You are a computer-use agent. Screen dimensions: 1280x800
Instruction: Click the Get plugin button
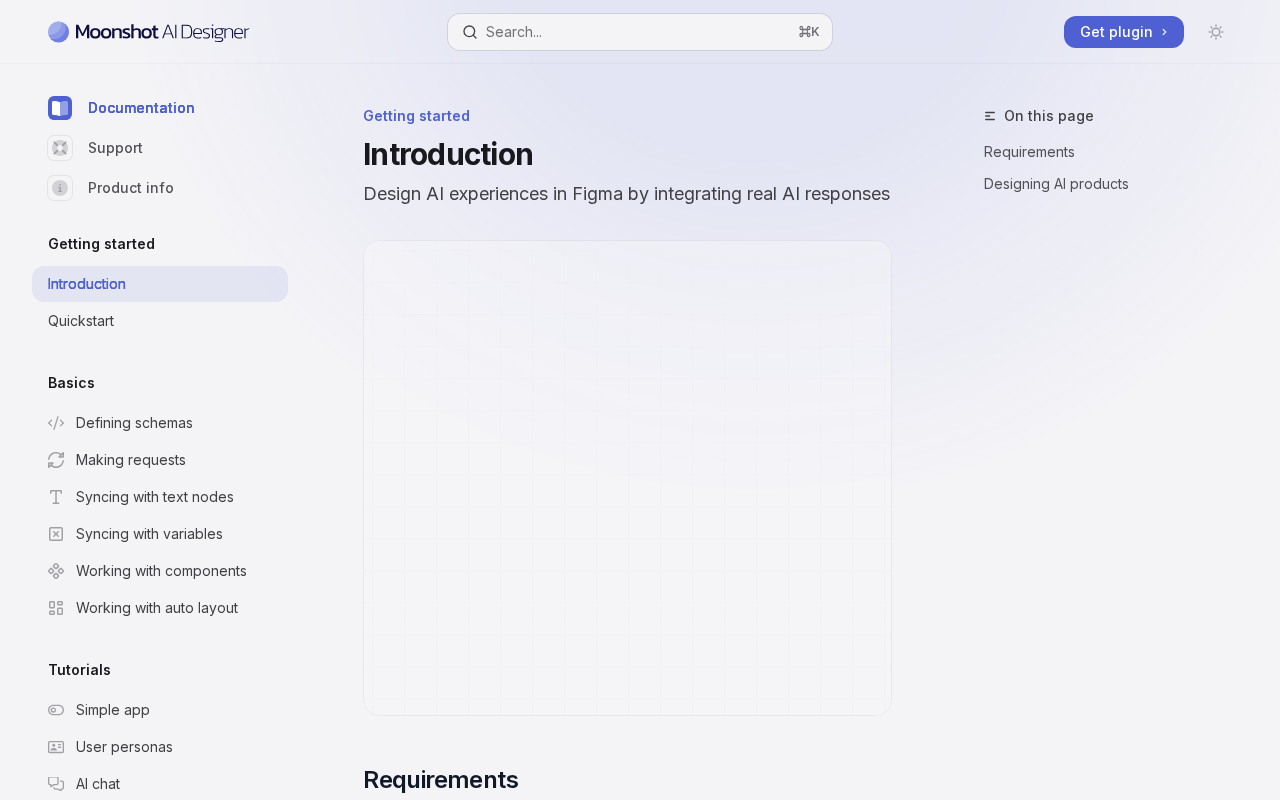pos(1124,32)
